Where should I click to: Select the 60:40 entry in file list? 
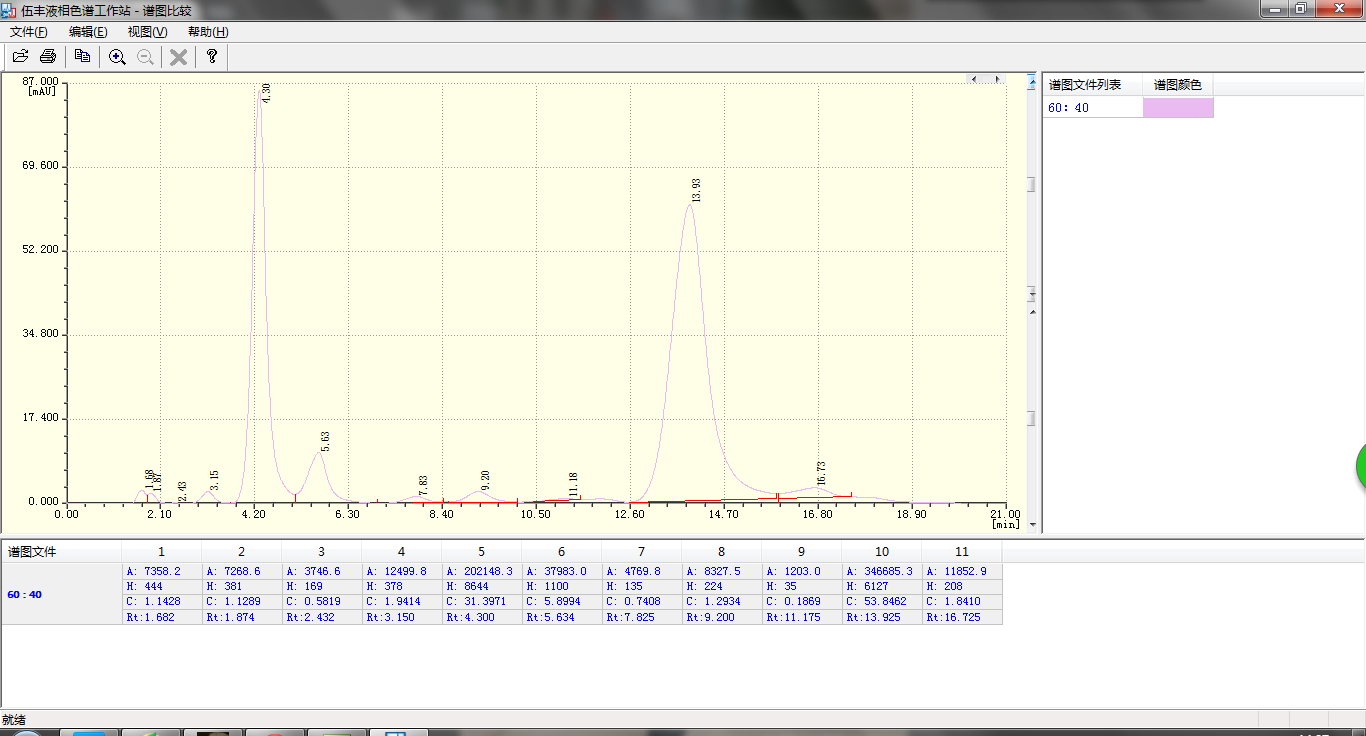1093,107
